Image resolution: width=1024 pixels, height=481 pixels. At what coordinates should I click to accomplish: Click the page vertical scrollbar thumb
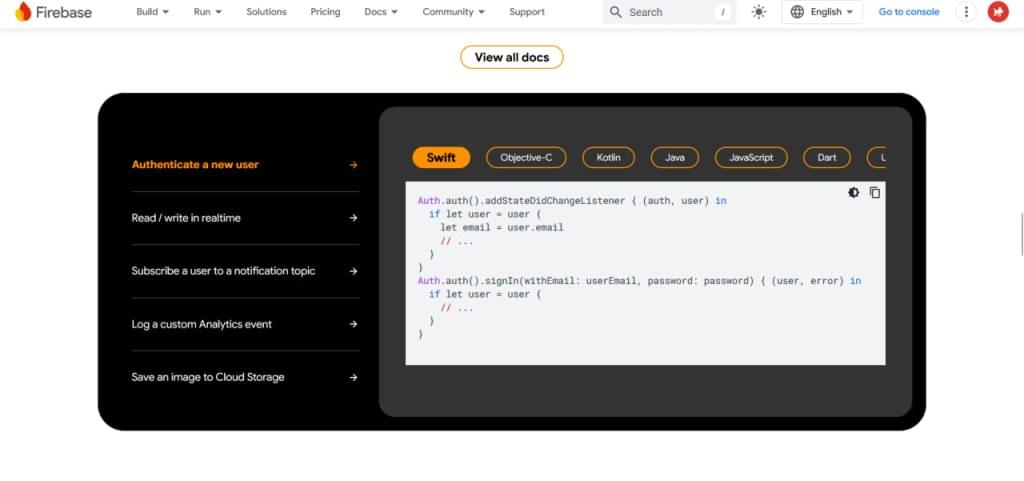(x=1021, y=234)
